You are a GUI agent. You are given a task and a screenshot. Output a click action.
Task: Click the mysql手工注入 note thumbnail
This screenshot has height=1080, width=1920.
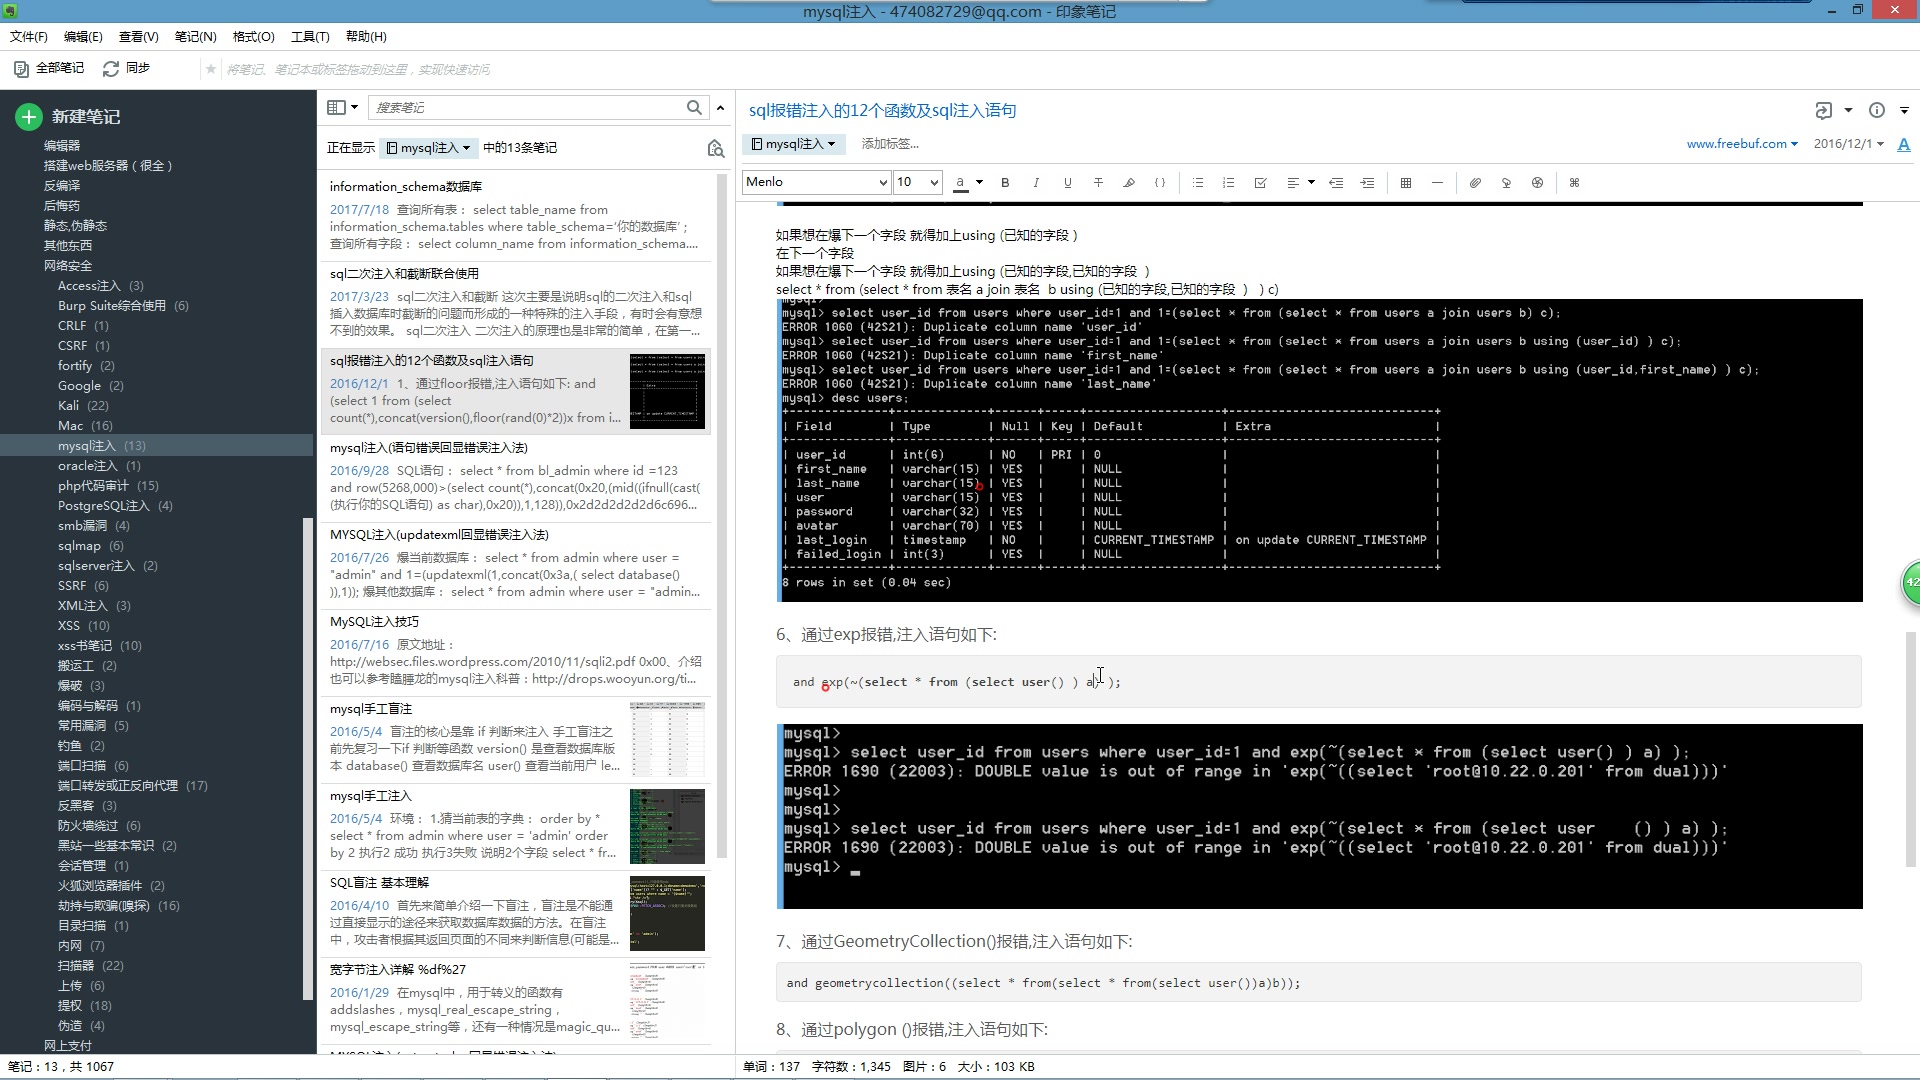[667, 827]
